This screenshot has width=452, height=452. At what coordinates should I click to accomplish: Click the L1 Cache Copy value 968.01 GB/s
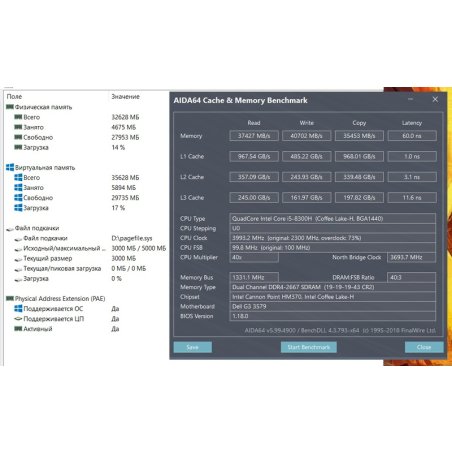pos(359,156)
